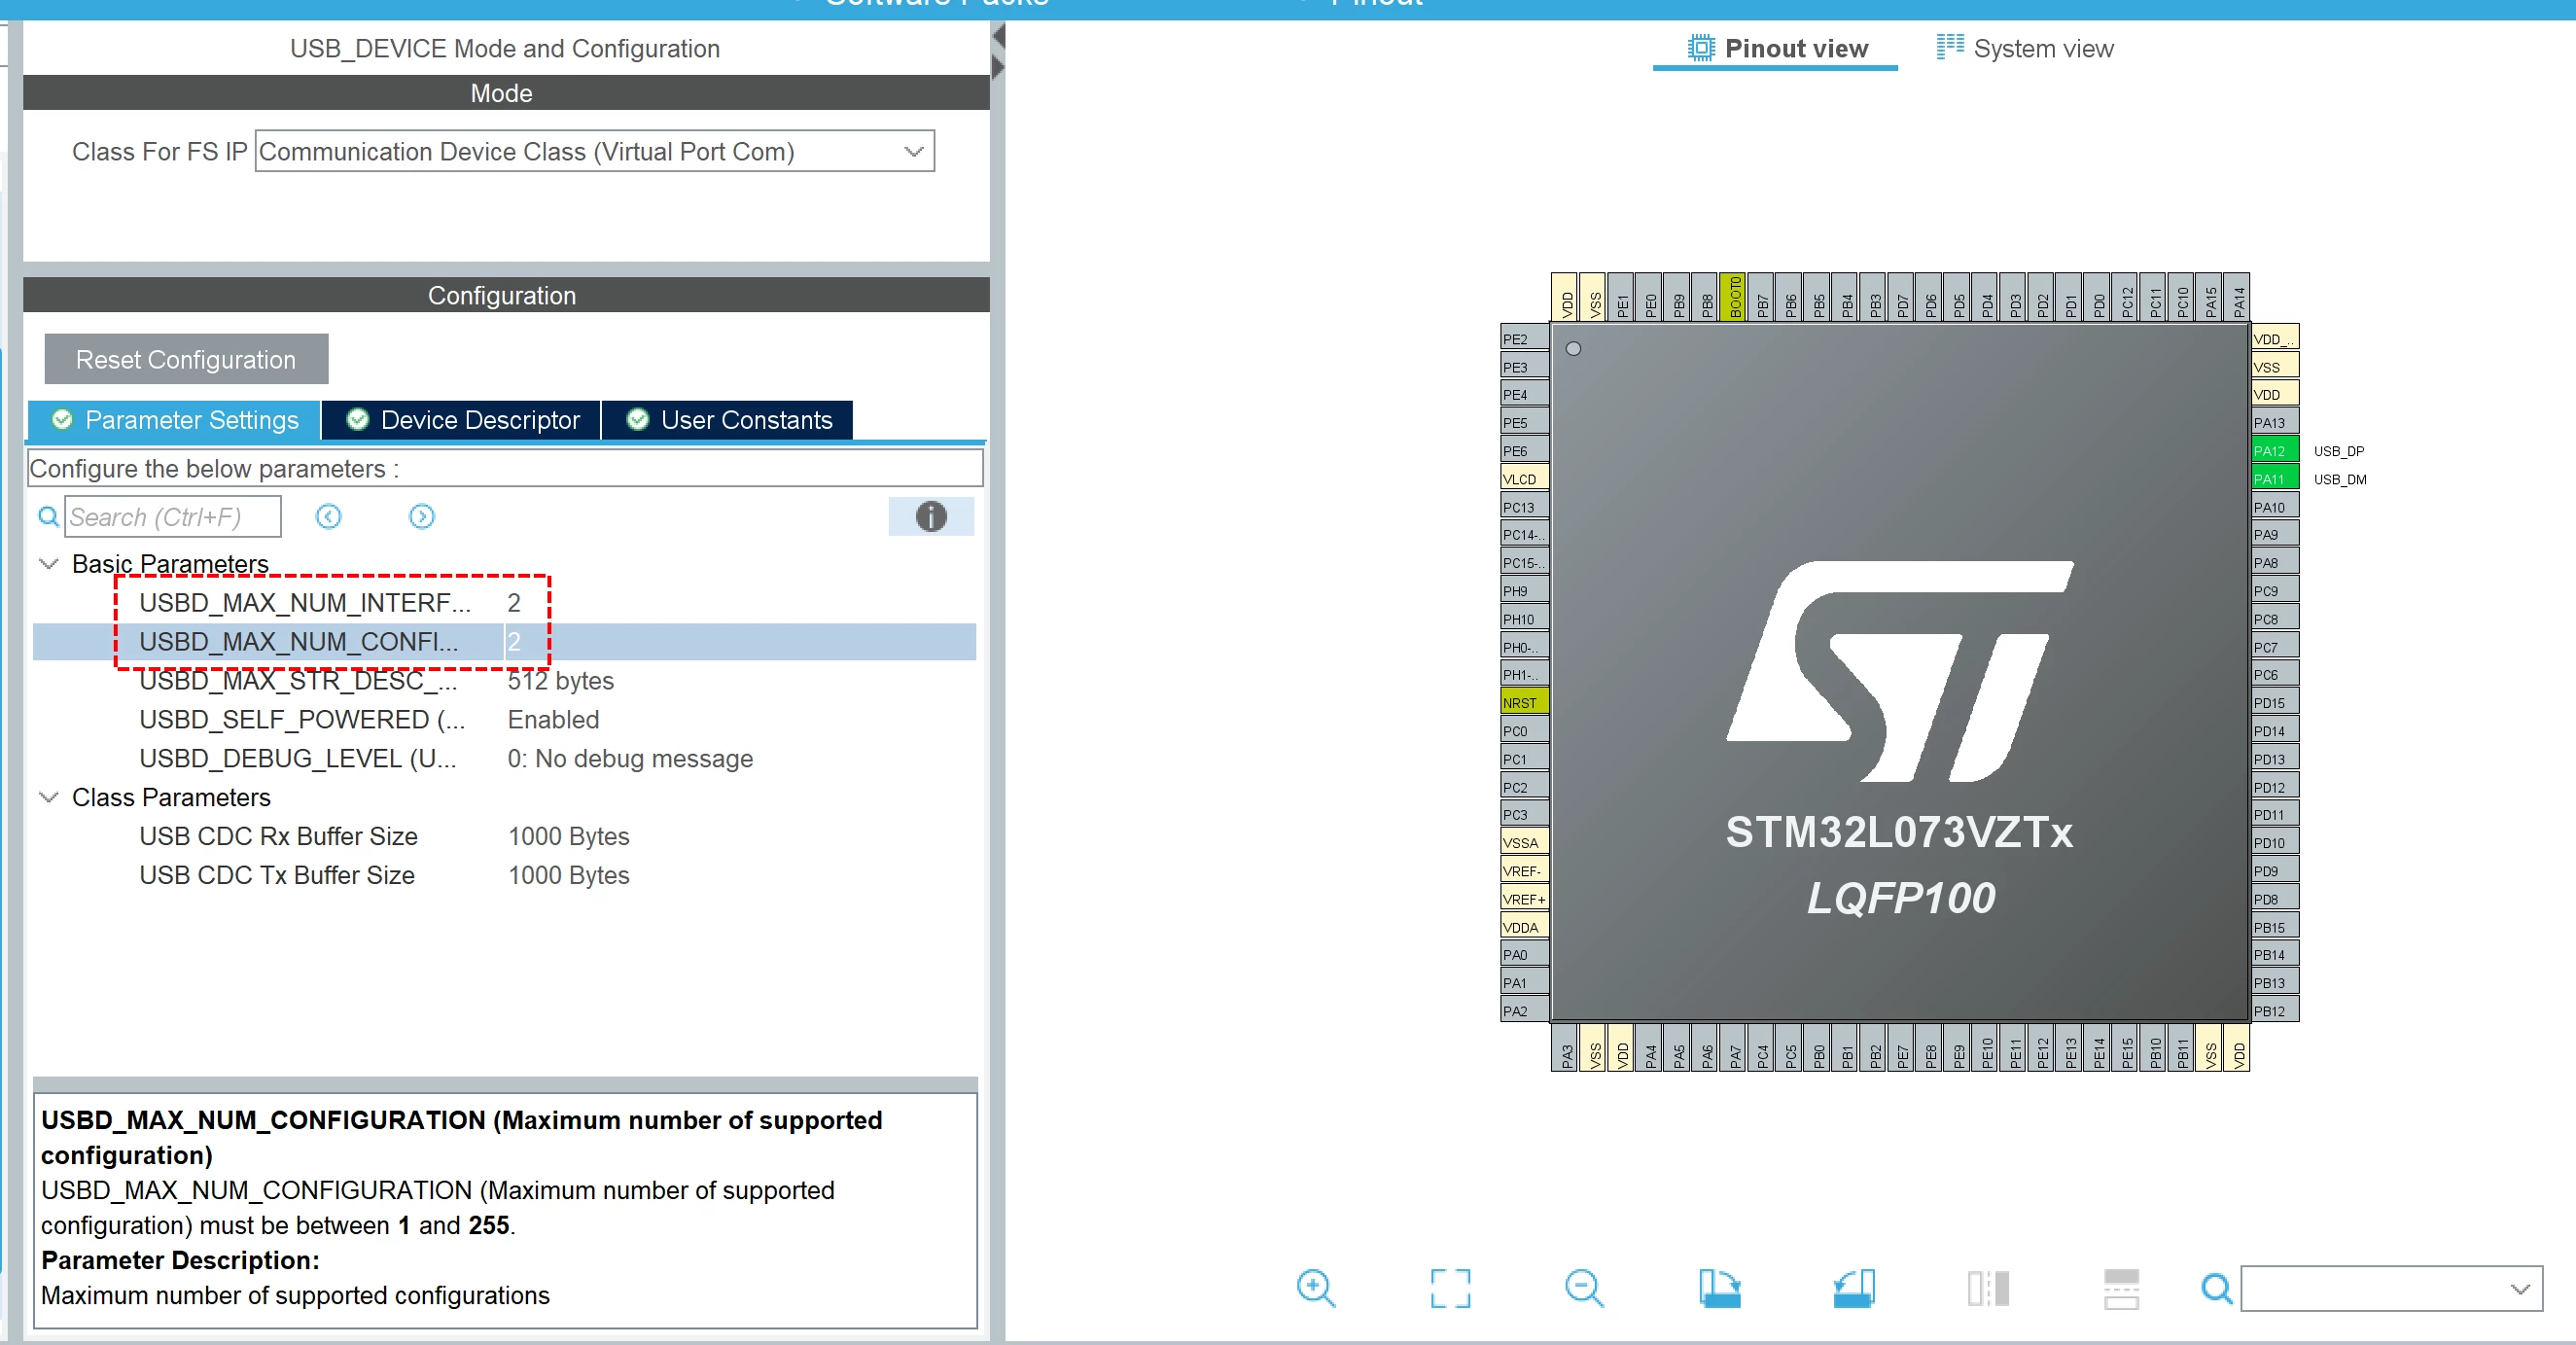Screen dimensions: 2576x1345
Task: Collapse the Class Parameters group
Action: click(x=48, y=797)
